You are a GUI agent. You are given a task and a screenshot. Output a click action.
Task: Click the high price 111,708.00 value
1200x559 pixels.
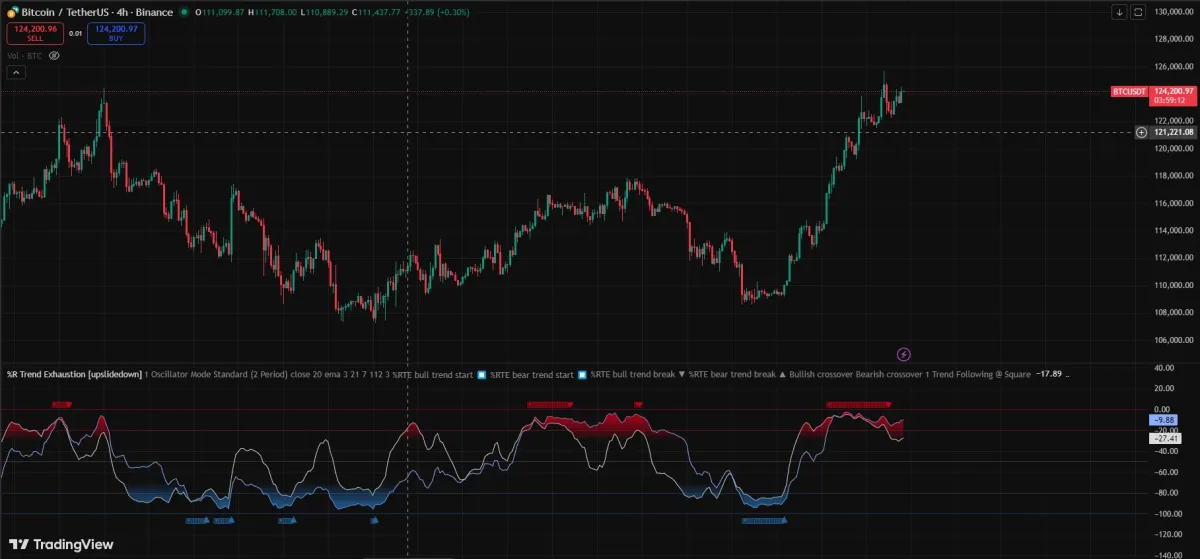(x=278, y=12)
